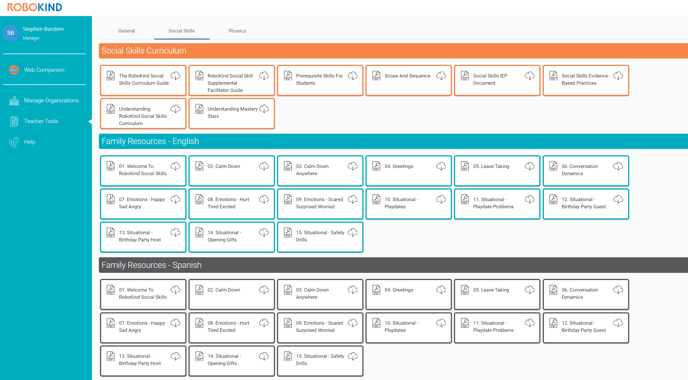Download English 03. Calm Down Anywhere

353,166
